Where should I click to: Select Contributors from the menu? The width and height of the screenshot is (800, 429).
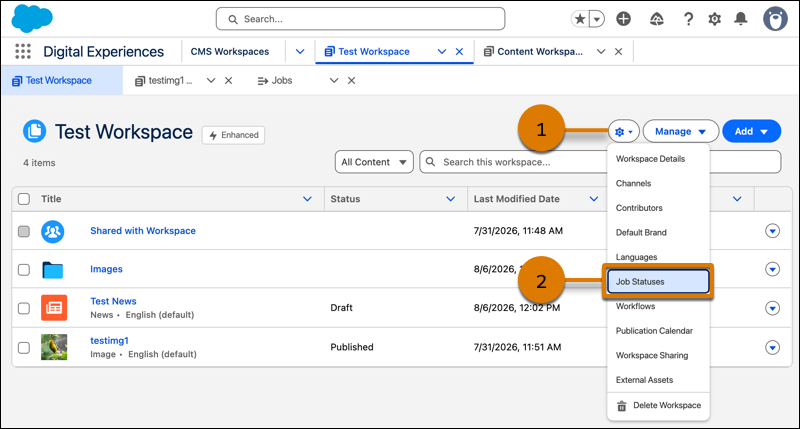(658, 208)
